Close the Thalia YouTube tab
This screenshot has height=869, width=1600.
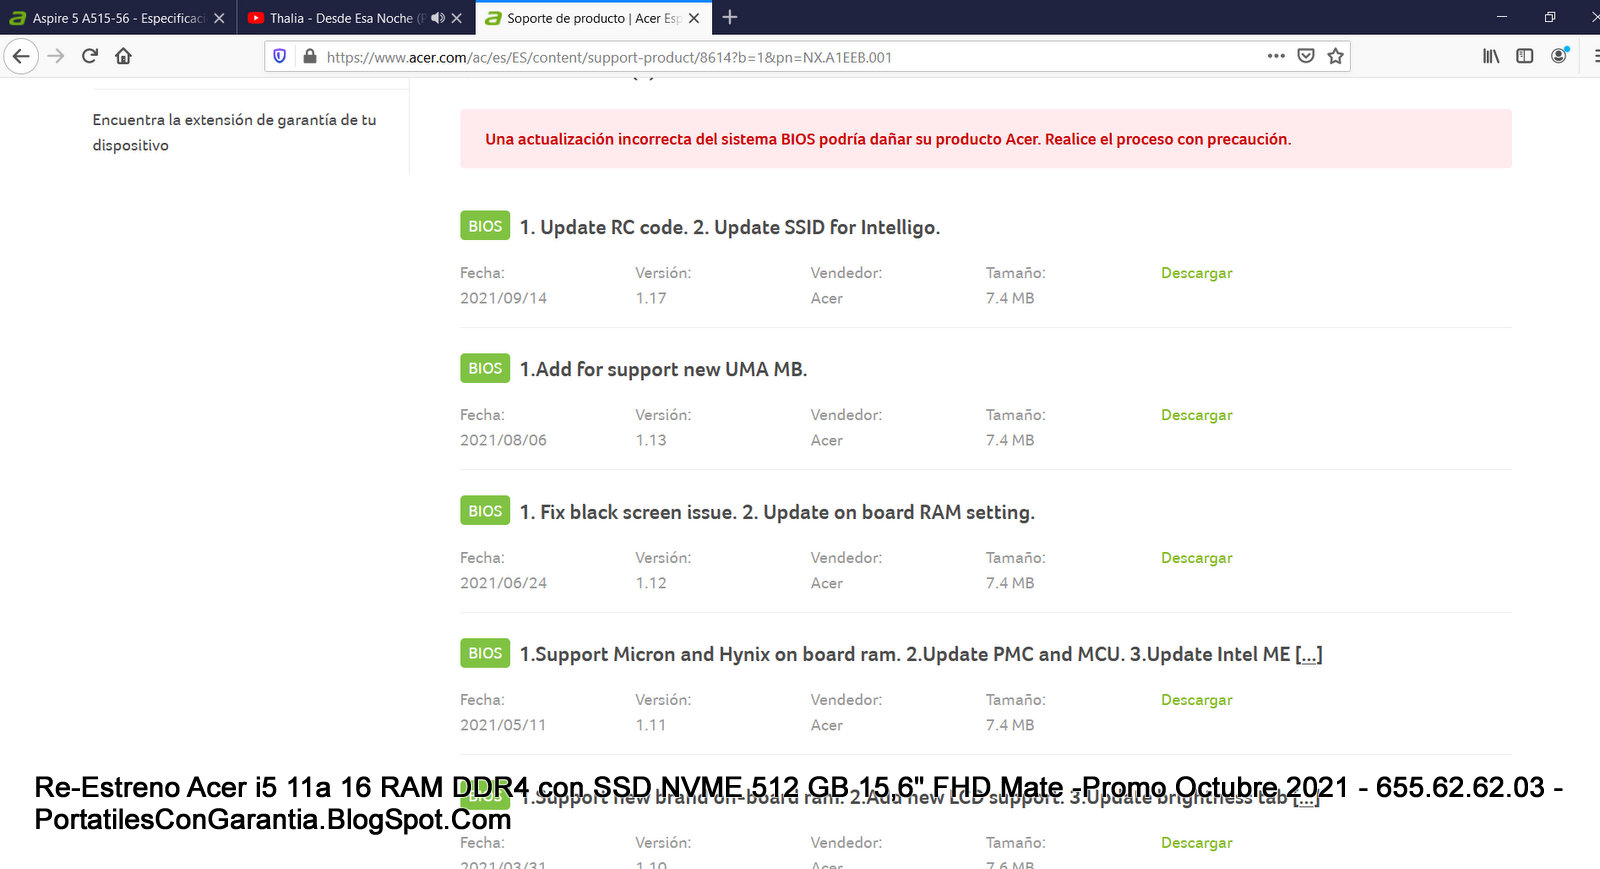457,18
